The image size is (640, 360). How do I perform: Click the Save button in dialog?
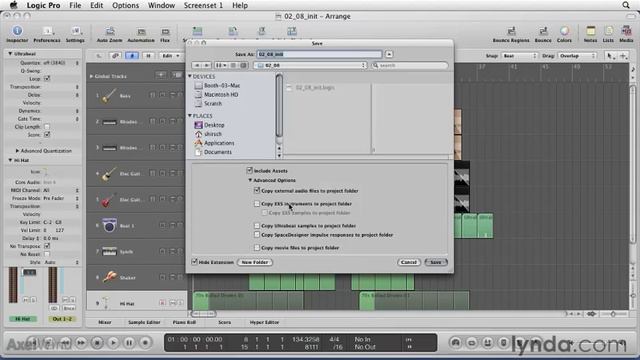[x=436, y=262]
